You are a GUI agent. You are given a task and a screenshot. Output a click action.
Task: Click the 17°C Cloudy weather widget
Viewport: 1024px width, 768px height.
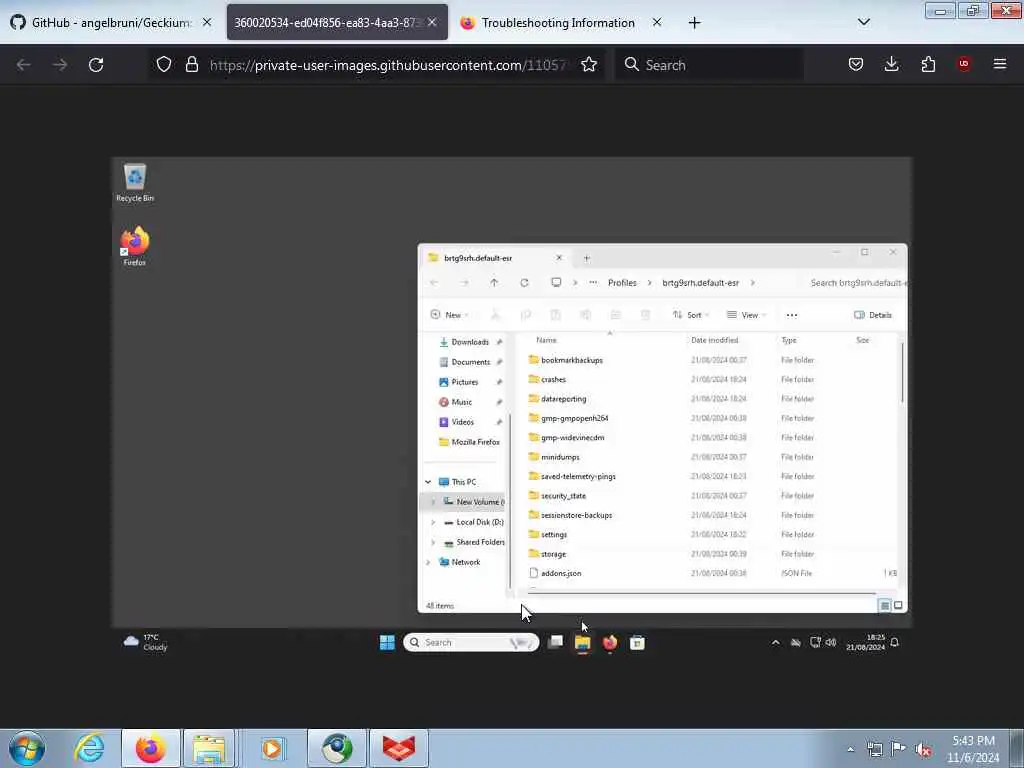[146, 642]
